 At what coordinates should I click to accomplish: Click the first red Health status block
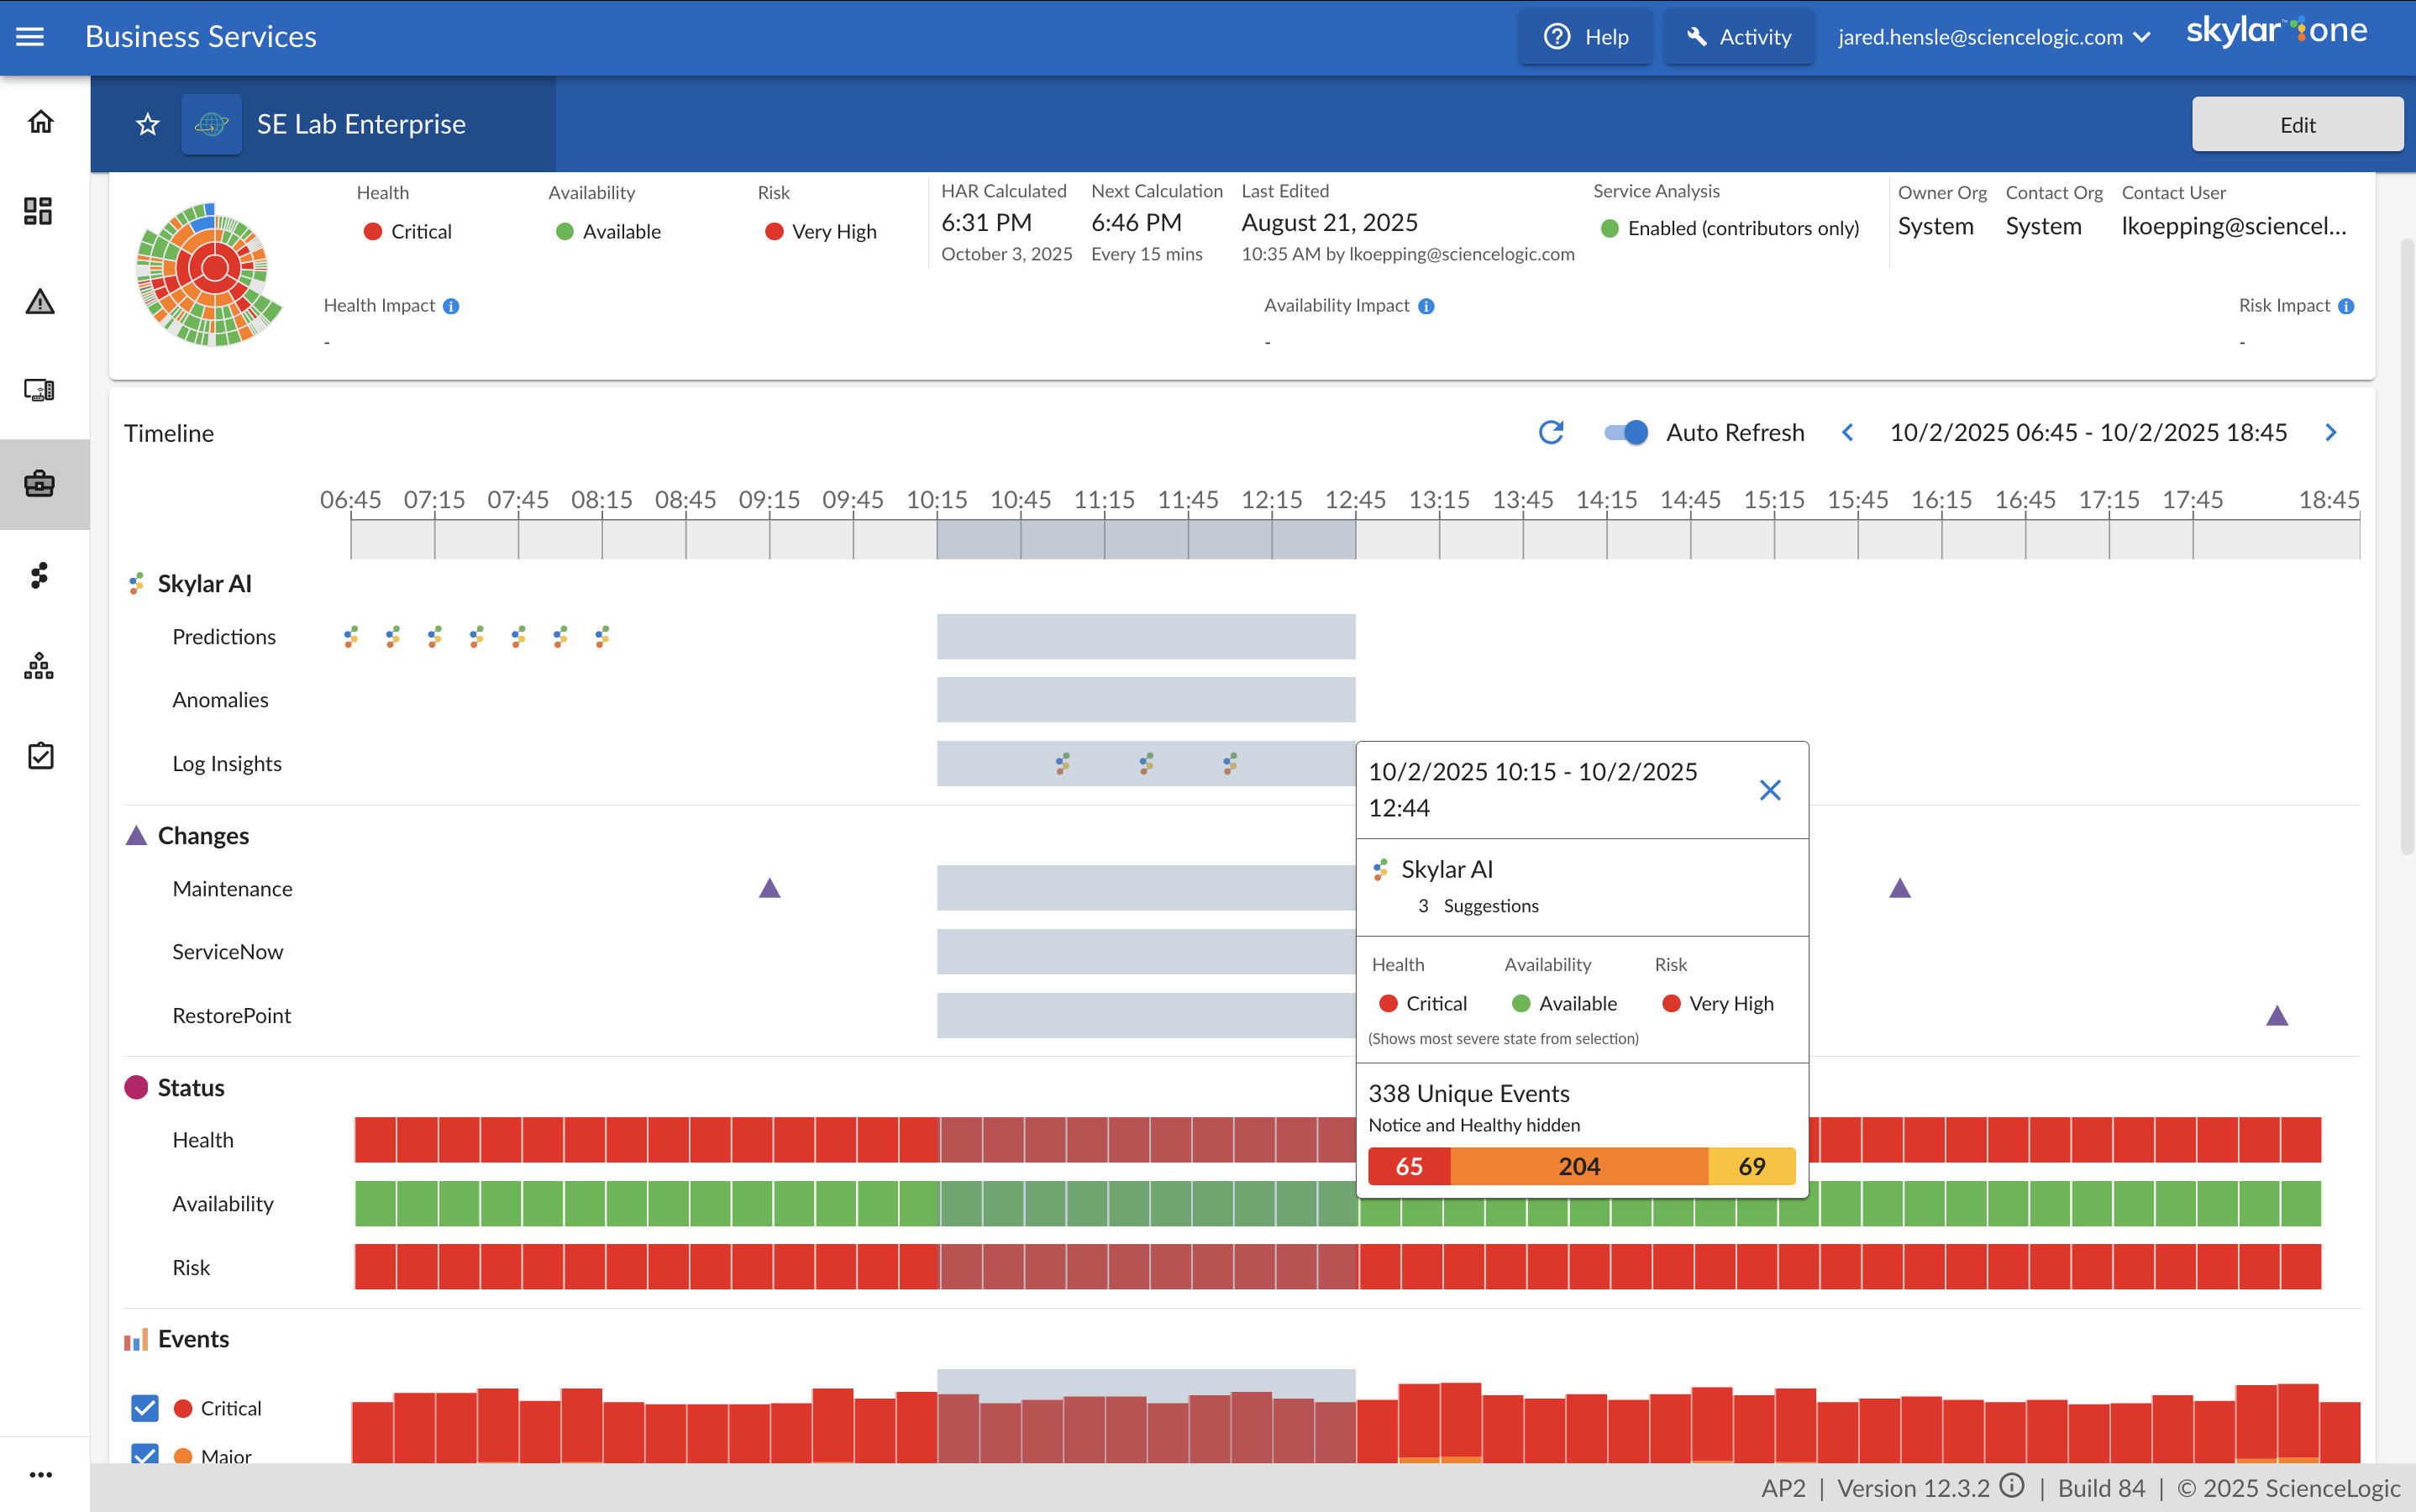[375, 1140]
